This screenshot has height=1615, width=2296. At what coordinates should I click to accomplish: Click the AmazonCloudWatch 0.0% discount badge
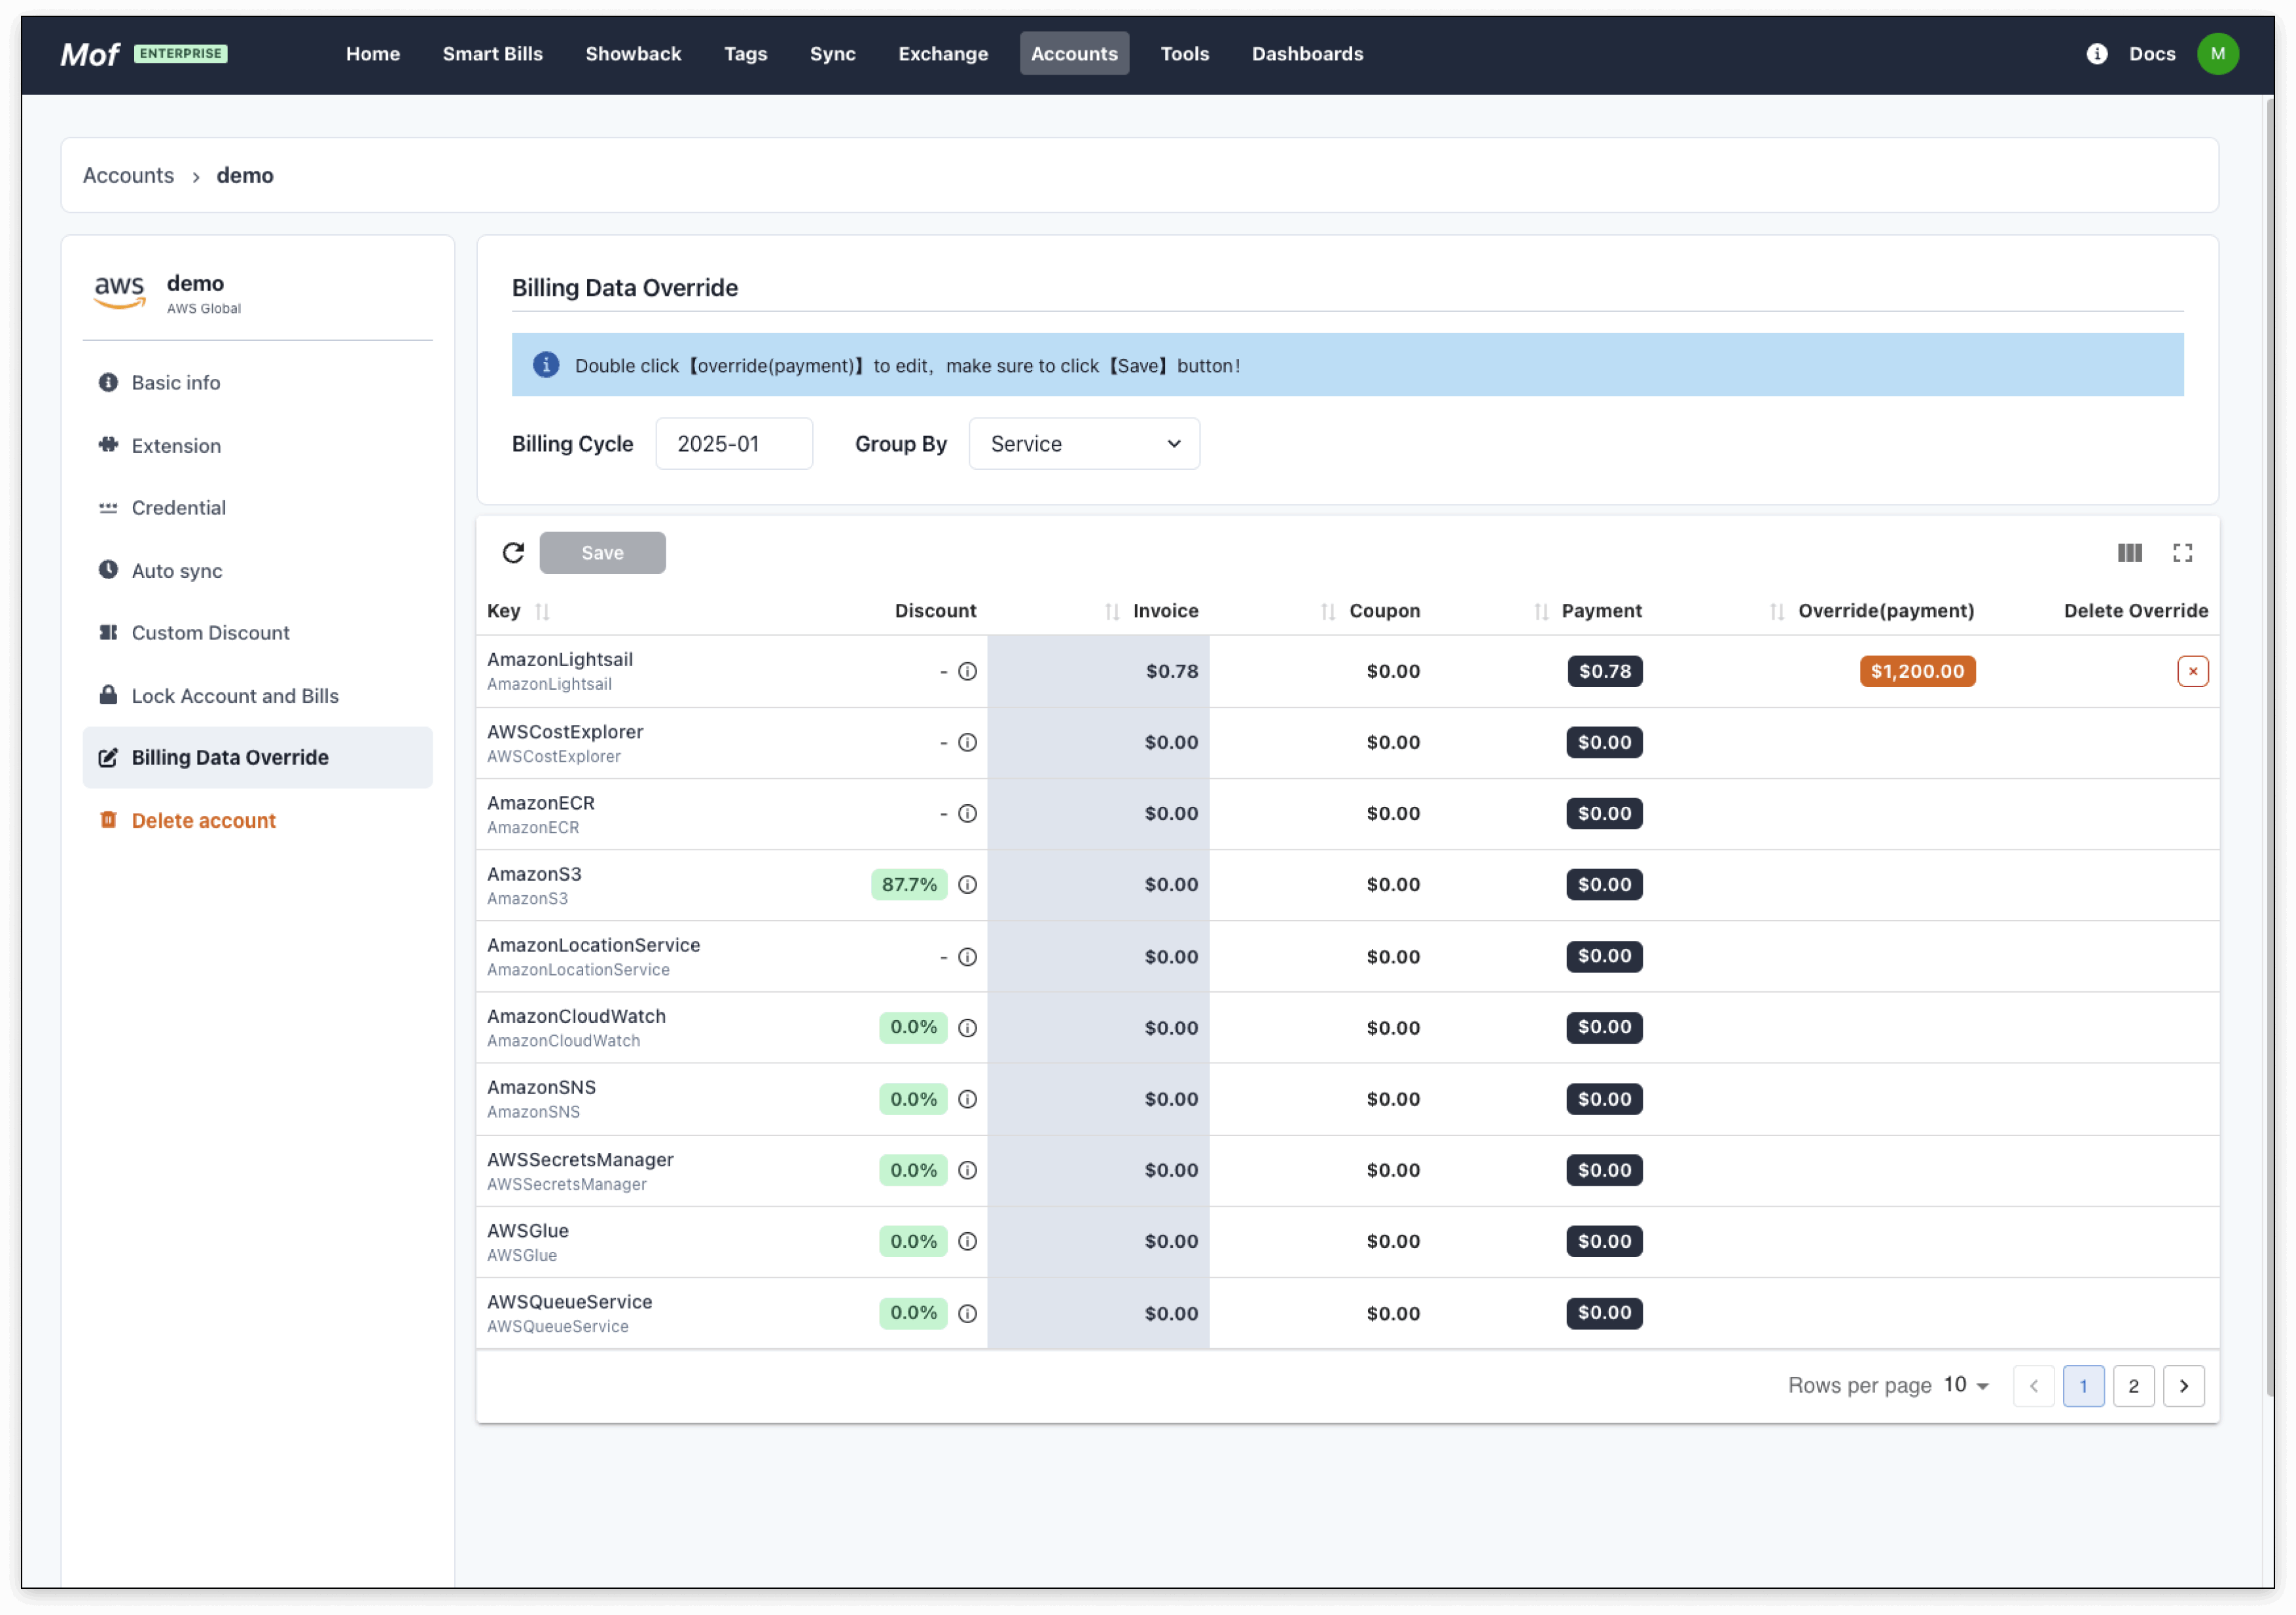[x=913, y=1027]
